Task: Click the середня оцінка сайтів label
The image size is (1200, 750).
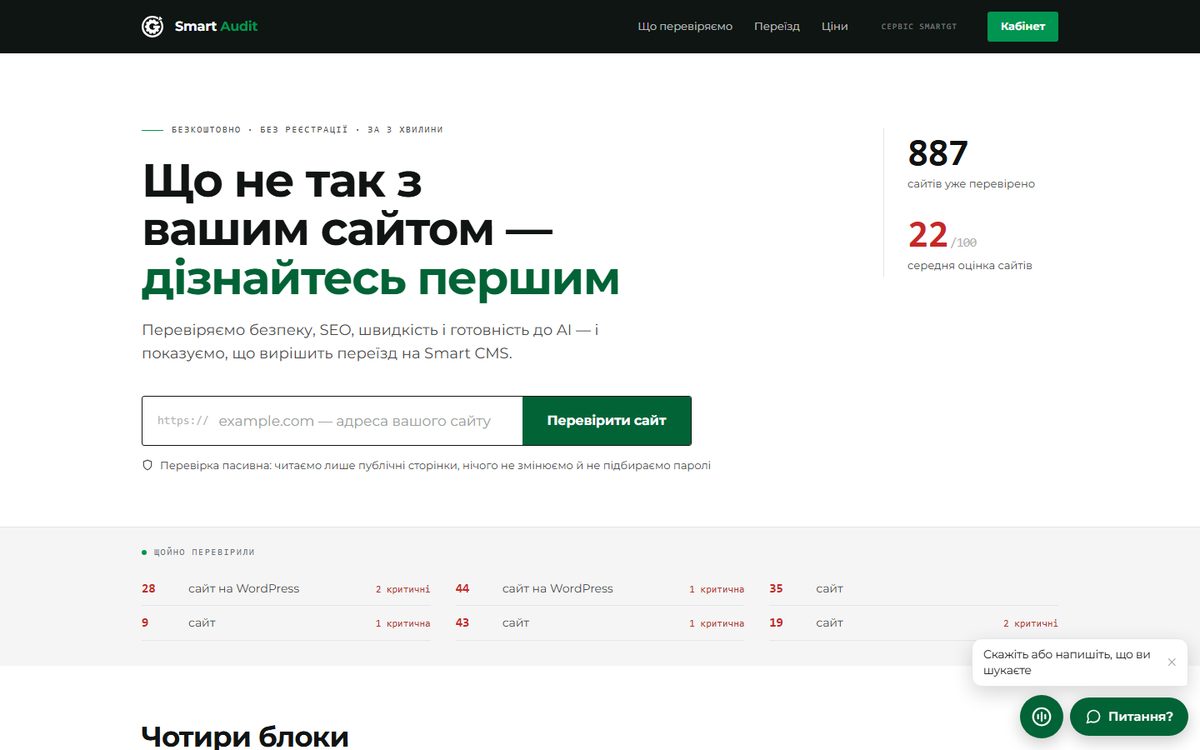Action: pyautogui.click(x=970, y=266)
